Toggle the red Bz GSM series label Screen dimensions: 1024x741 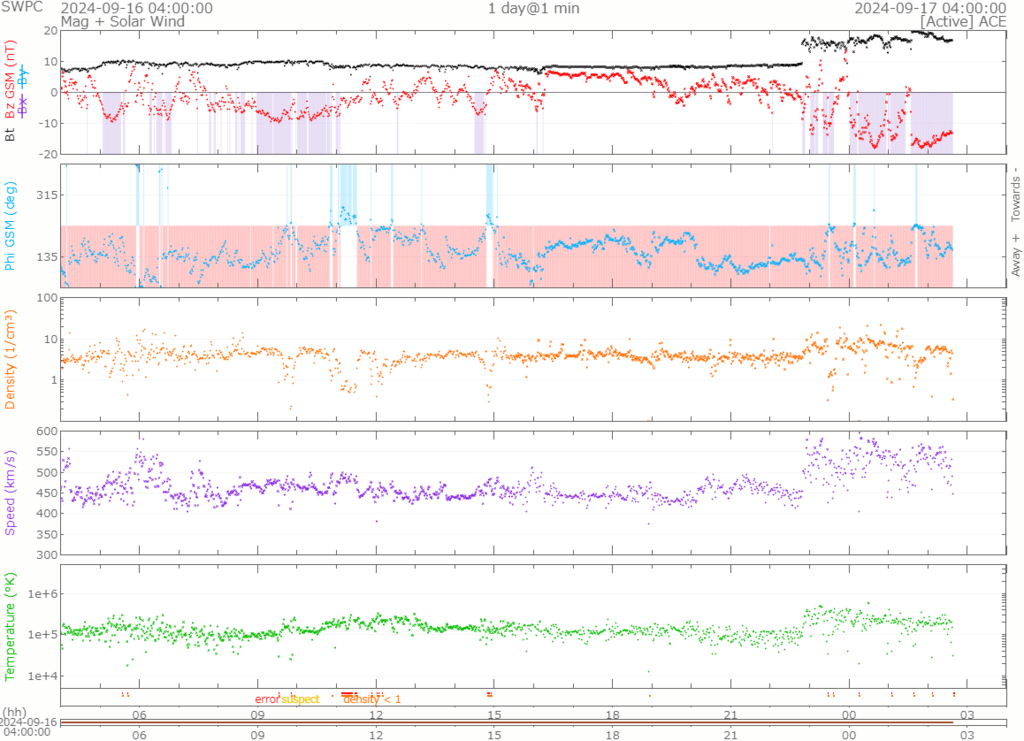pos(11,80)
